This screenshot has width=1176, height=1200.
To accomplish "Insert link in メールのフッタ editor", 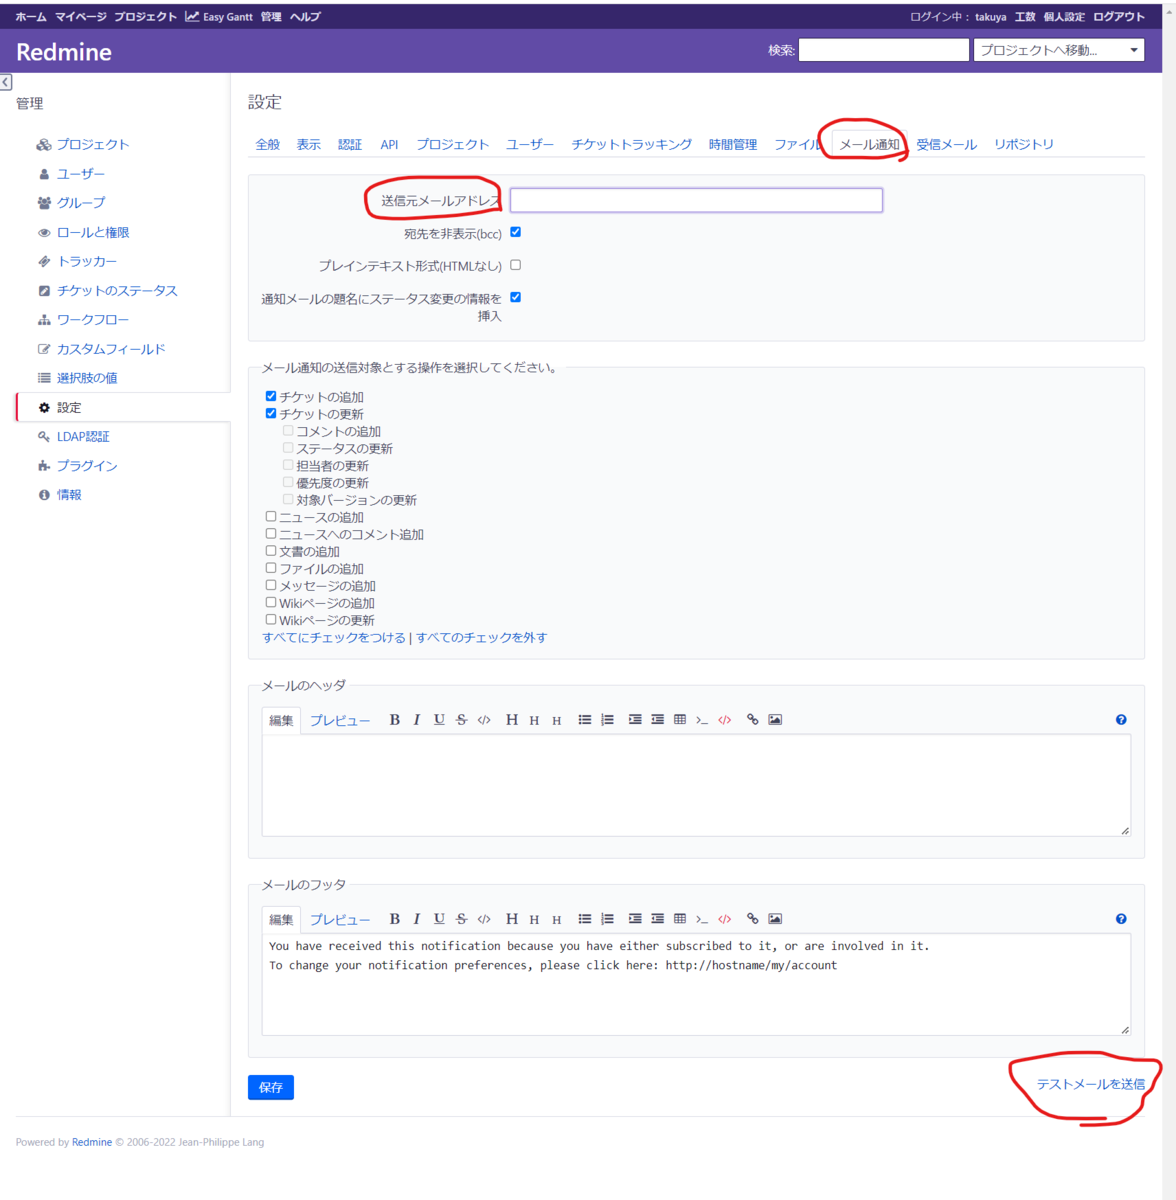I will [753, 919].
